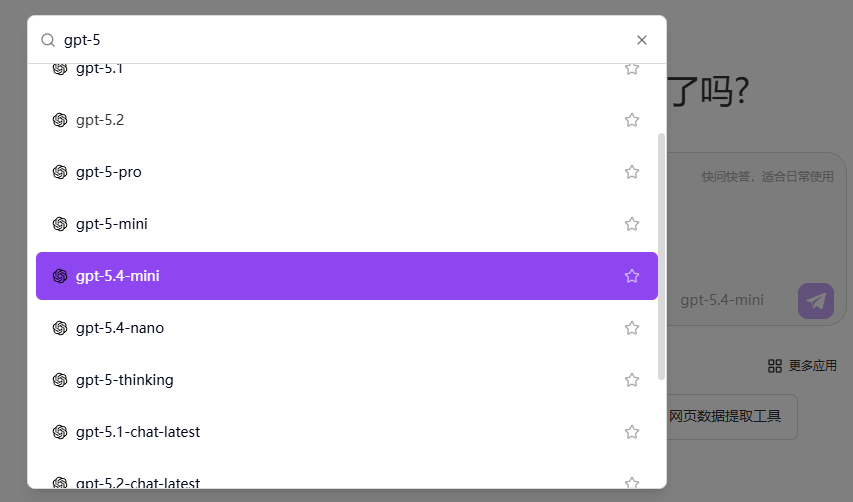Star the gpt-5.4-nano model
Screen dimensions: 853x502
(632, 328)
